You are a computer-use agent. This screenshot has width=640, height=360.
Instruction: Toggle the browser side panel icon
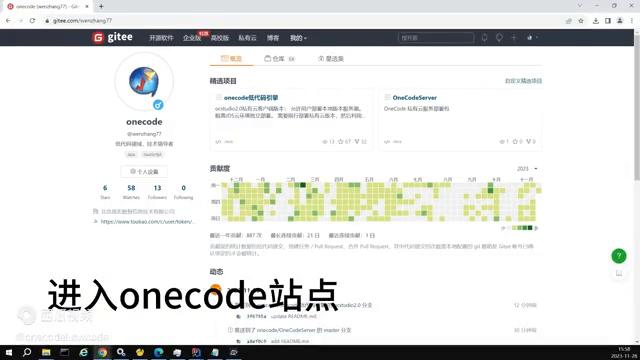coord(608,20)
